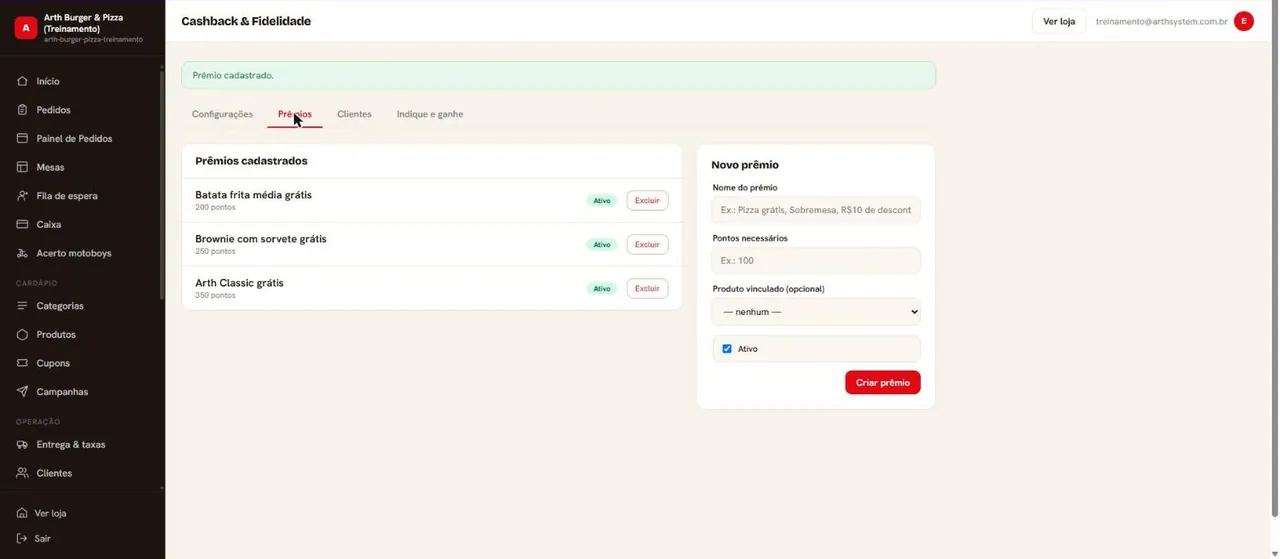Click the Acerto motoboys icon

(x=22, y=253)
